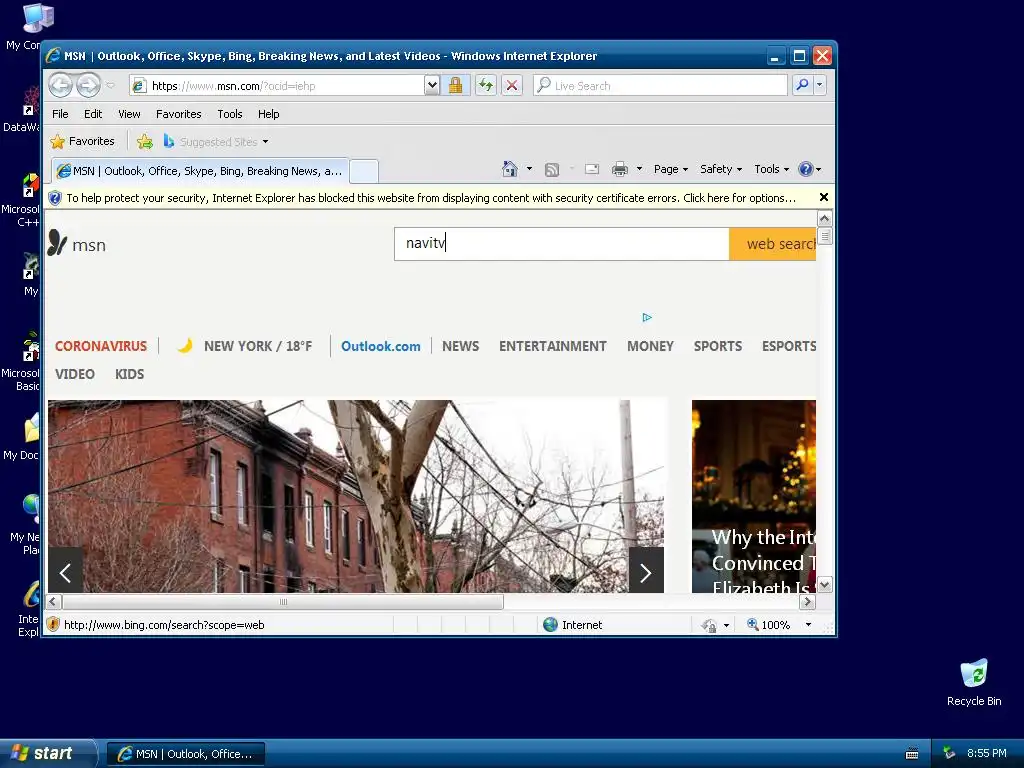The image size is (1024, 768).
Task: Open the CORONAVIRUS section link
Action: [101, 346]
